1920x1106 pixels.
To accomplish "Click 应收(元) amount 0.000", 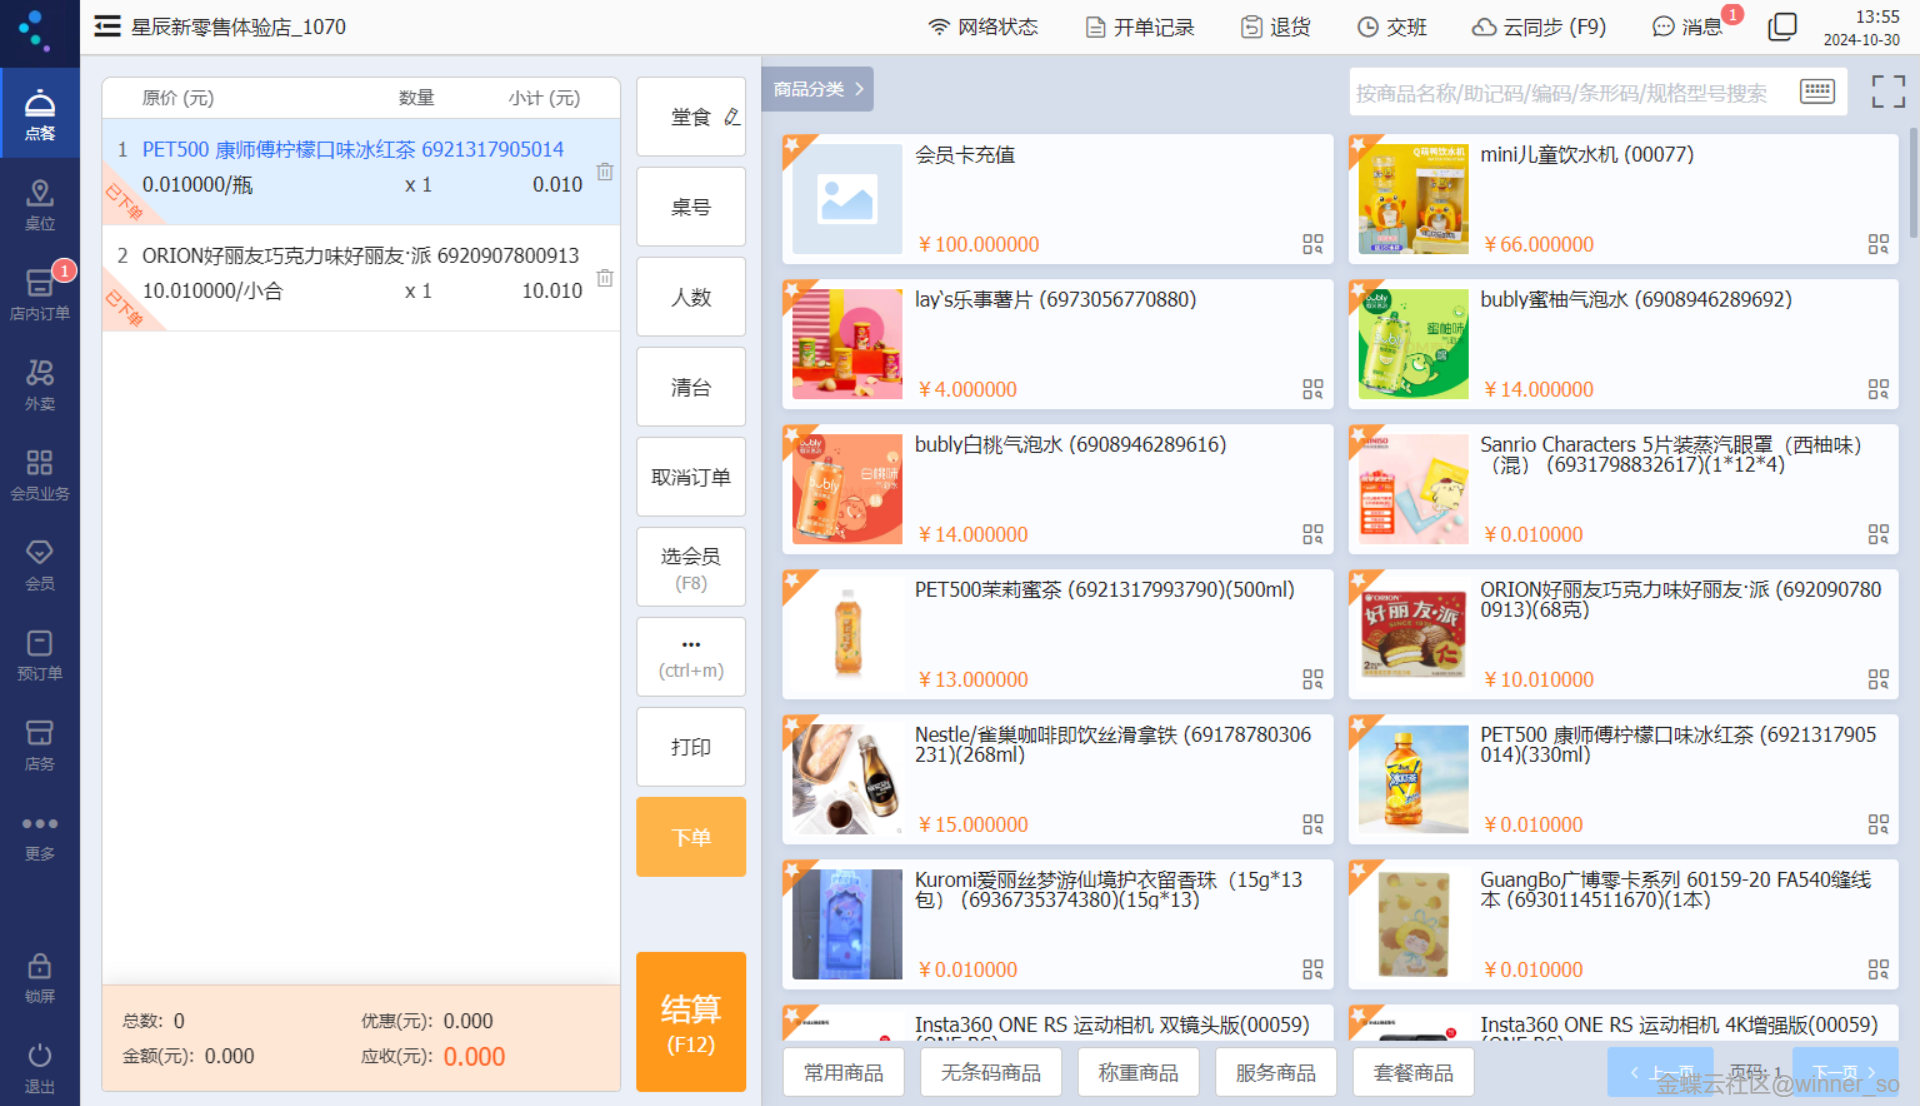I will tap(474, 1057).
